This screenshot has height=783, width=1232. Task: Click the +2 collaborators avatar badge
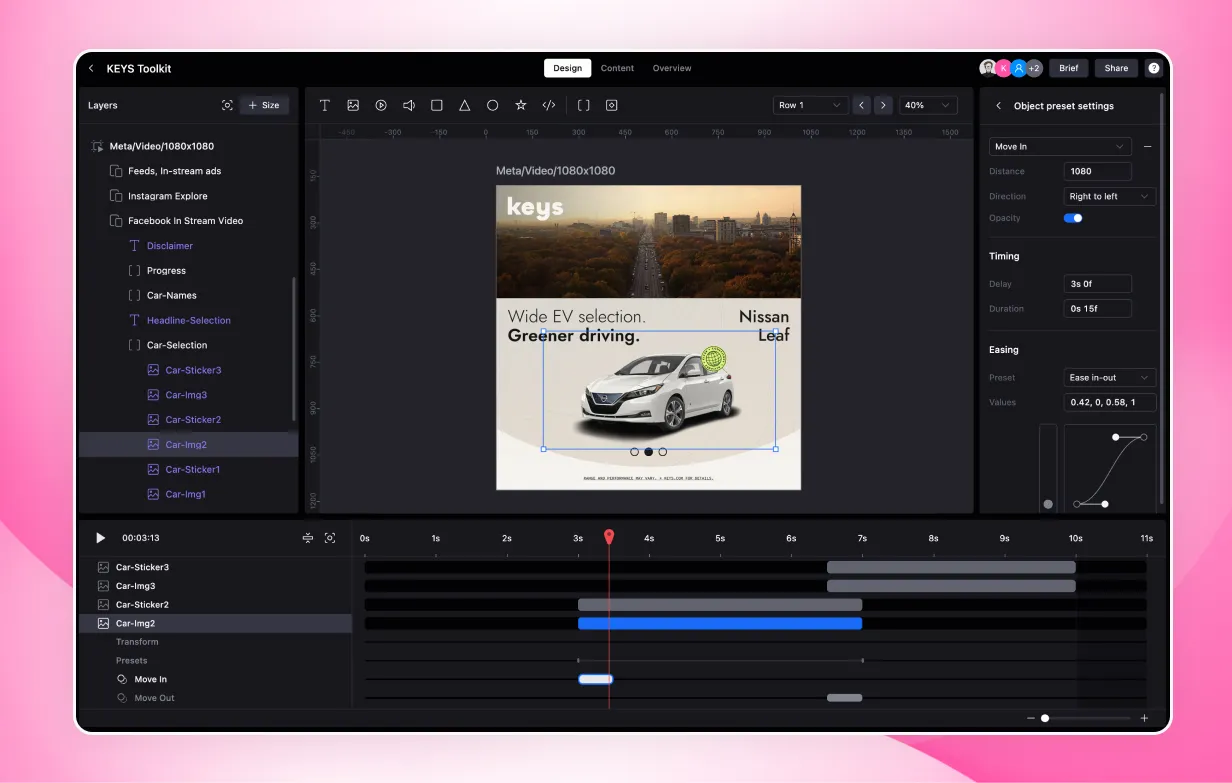click(x=1033, y=68)
